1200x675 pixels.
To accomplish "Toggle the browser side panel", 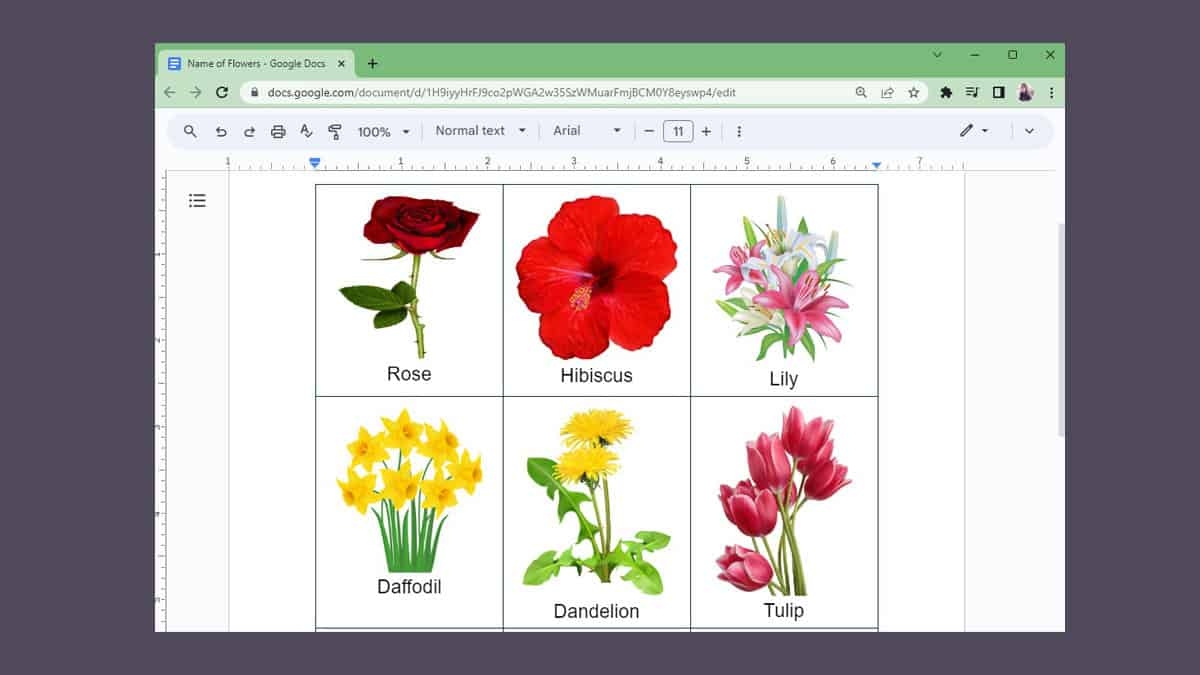I will coord(998,92).
